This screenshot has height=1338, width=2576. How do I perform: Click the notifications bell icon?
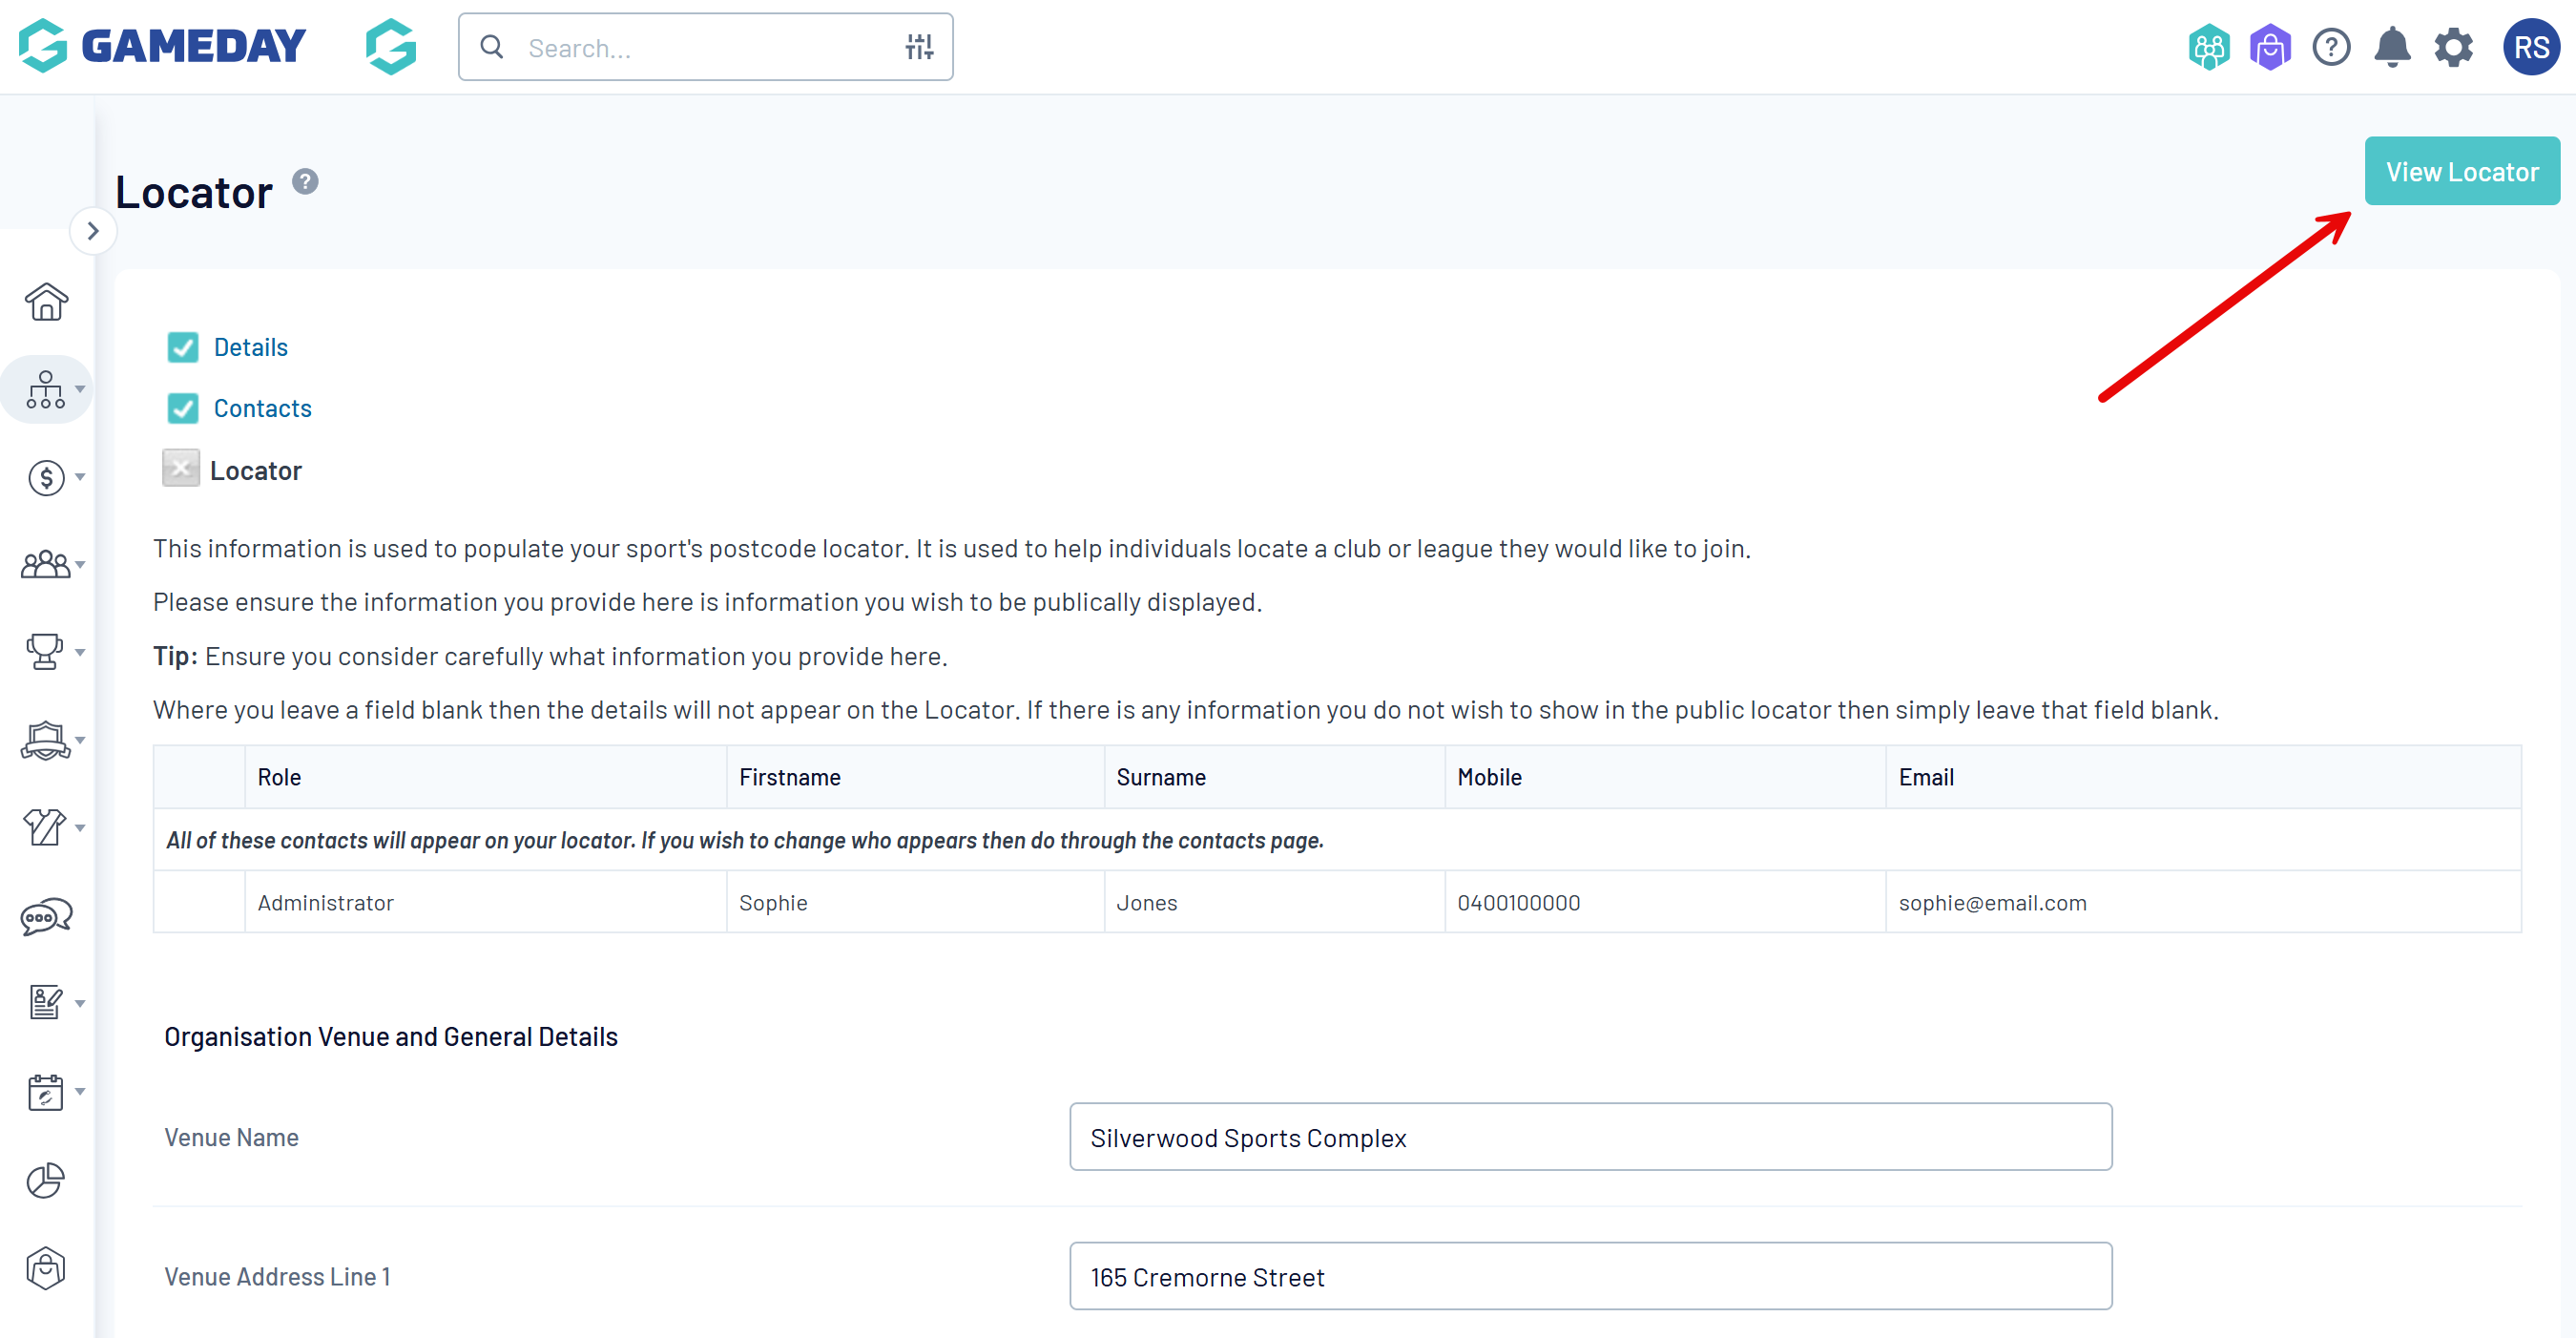click(2392, 47)
